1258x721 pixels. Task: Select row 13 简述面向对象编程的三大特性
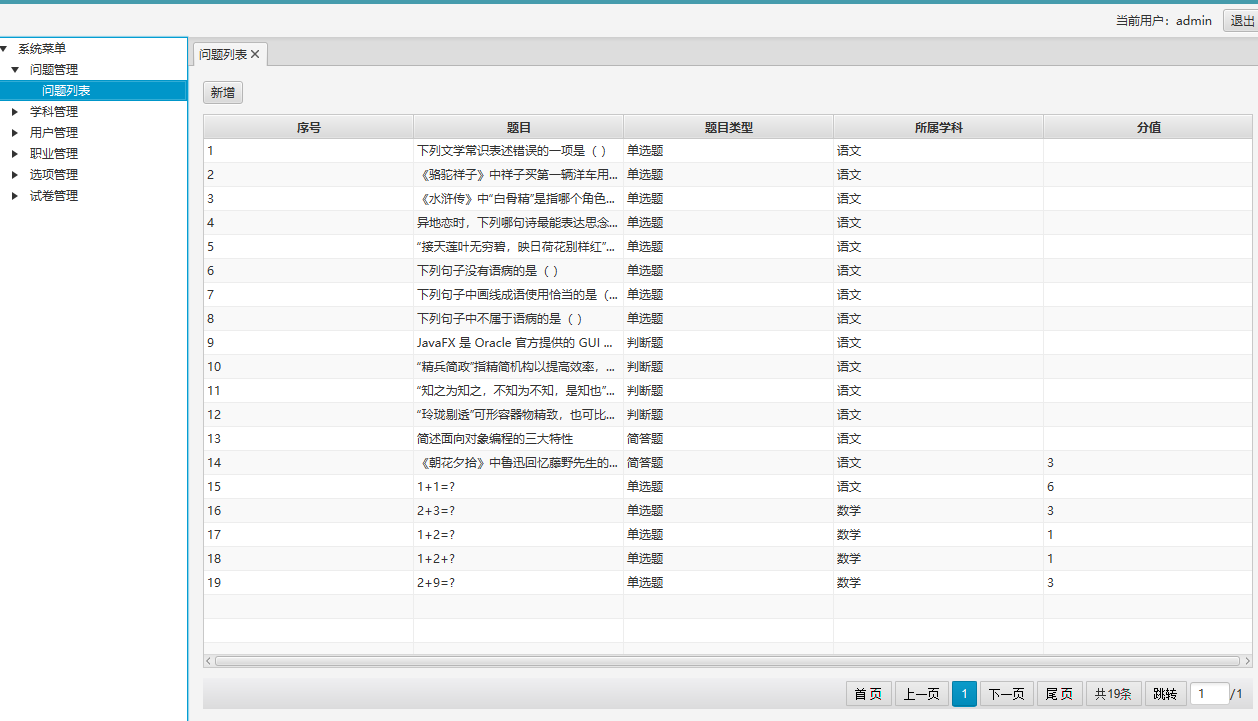(495, 439)
